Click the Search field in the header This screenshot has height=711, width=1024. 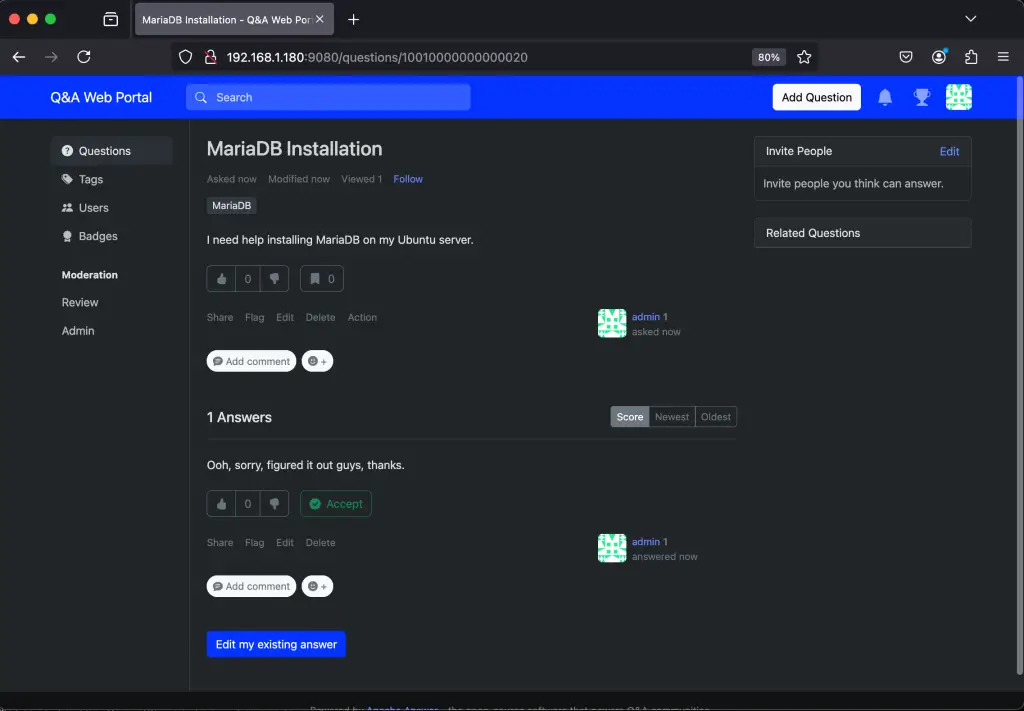pyautogui.click(x=328, y=97)
